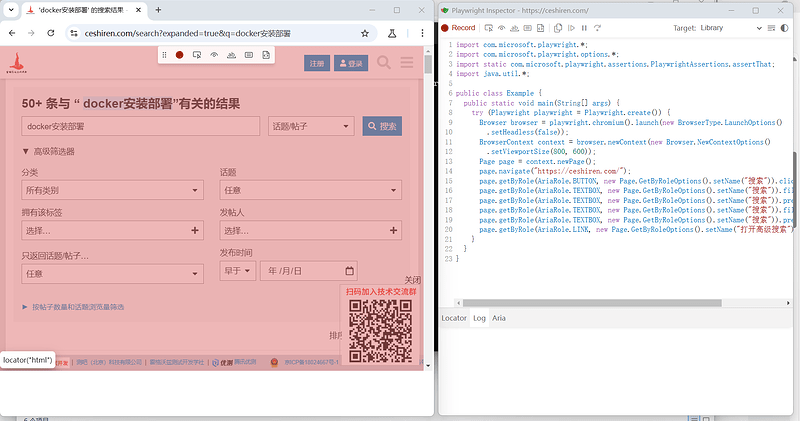The height and width of the screenshot is (421, 800).
Task: Open the 话题/帖子 search type dropdown
Action: [311, 126]
